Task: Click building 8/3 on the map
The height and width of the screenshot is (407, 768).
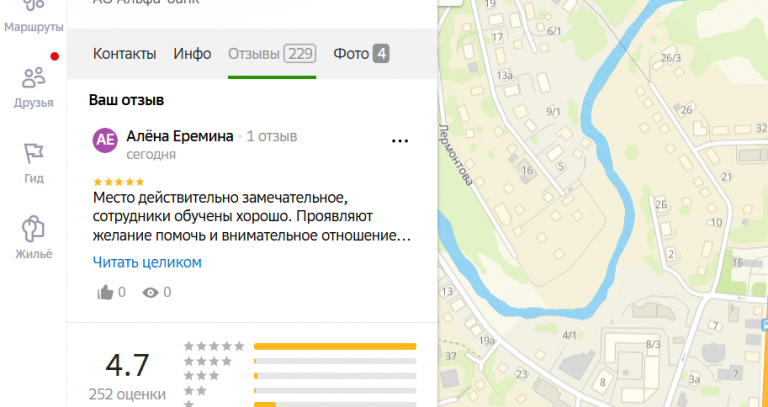Action: [653, 344]
